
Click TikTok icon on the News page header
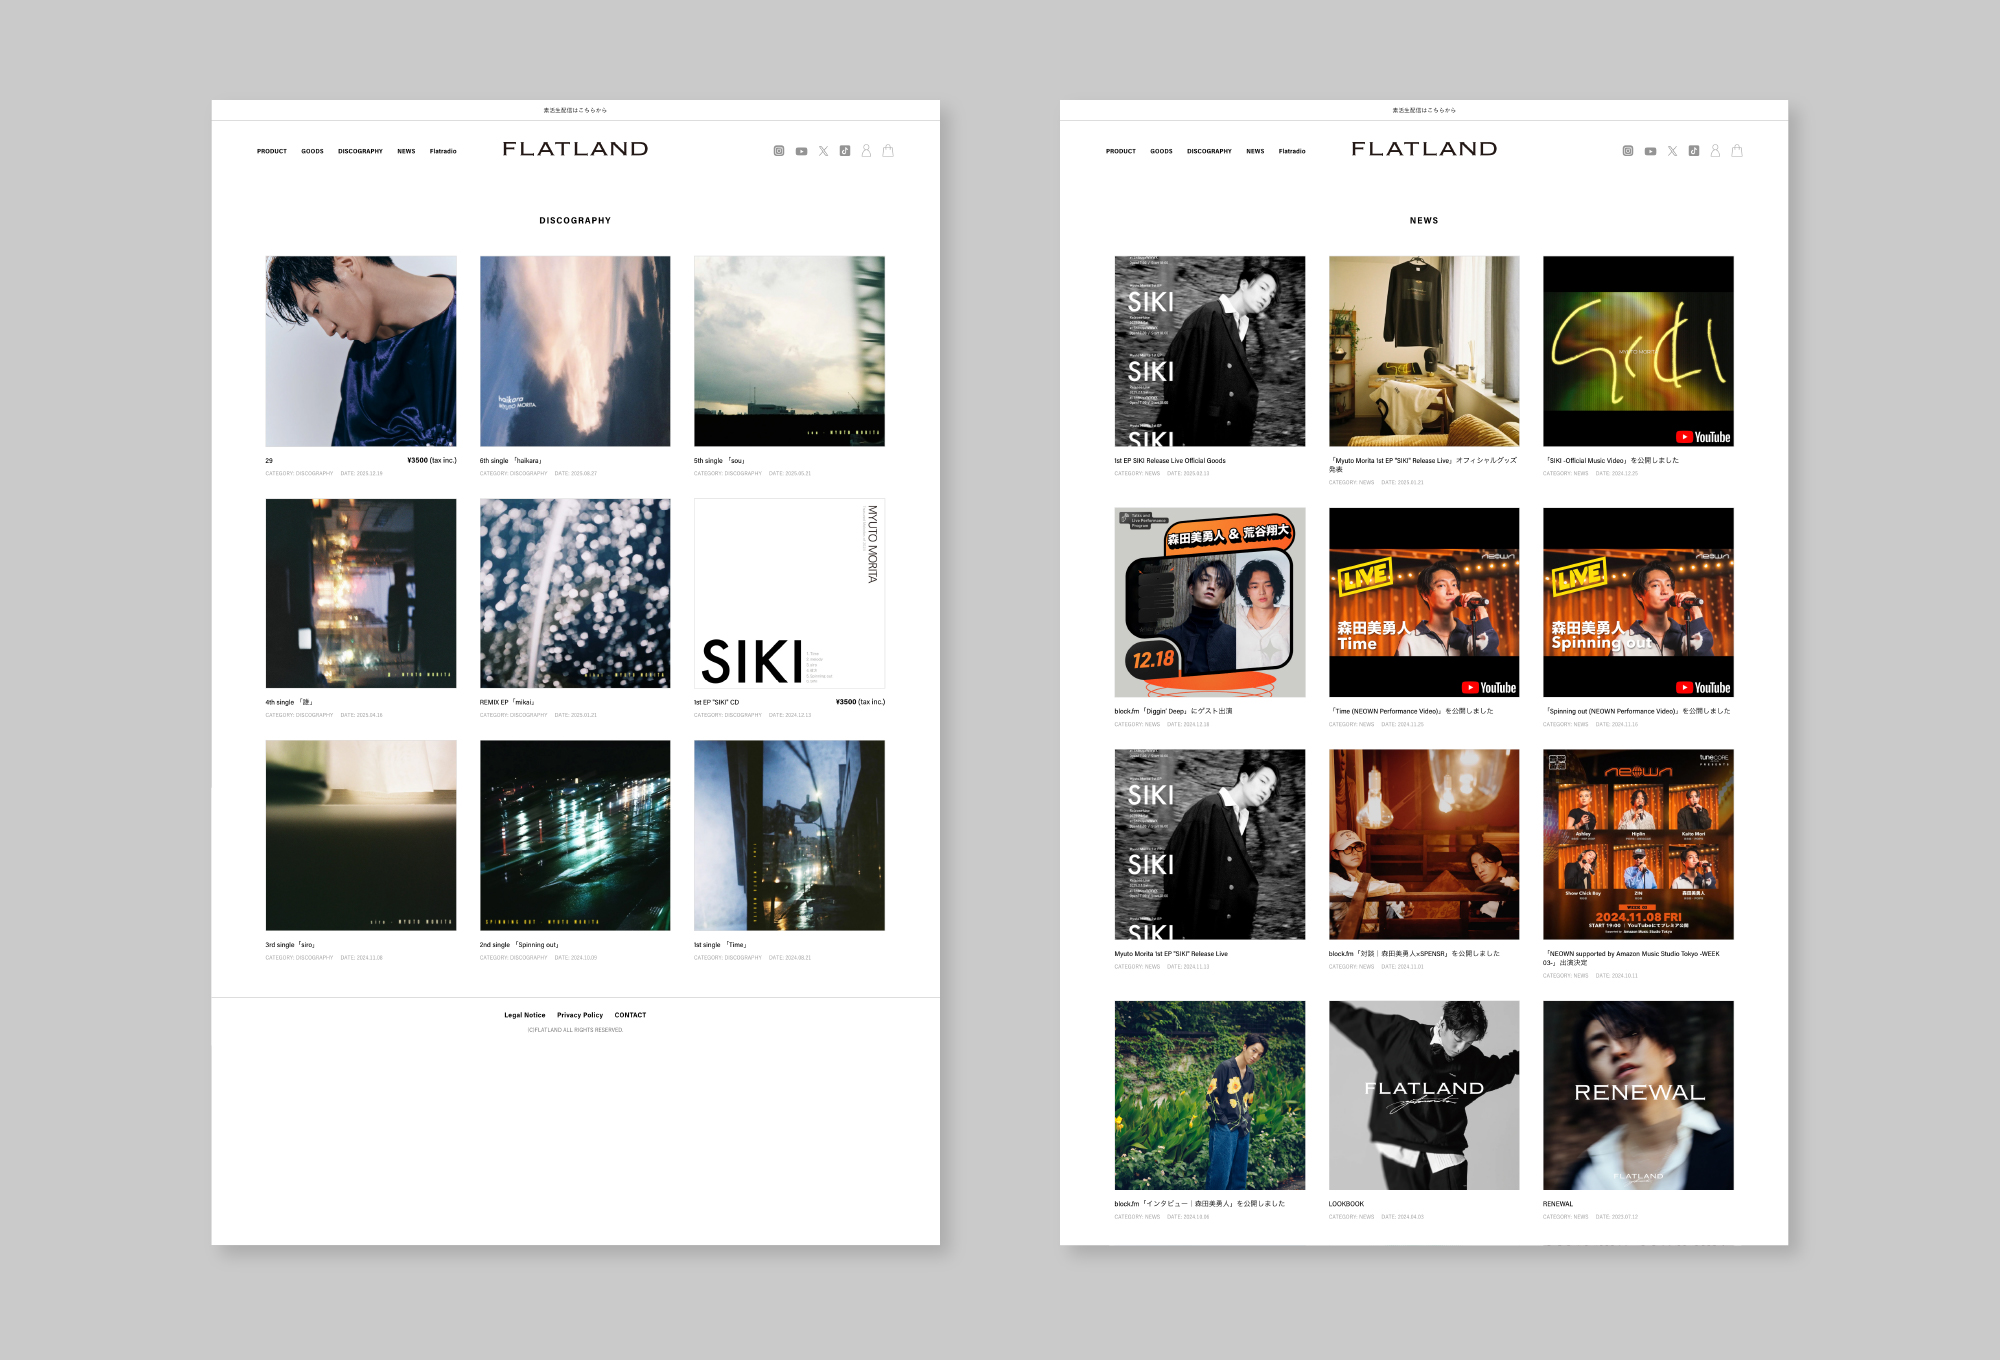pyautogui.click(x=1693, y=151)
